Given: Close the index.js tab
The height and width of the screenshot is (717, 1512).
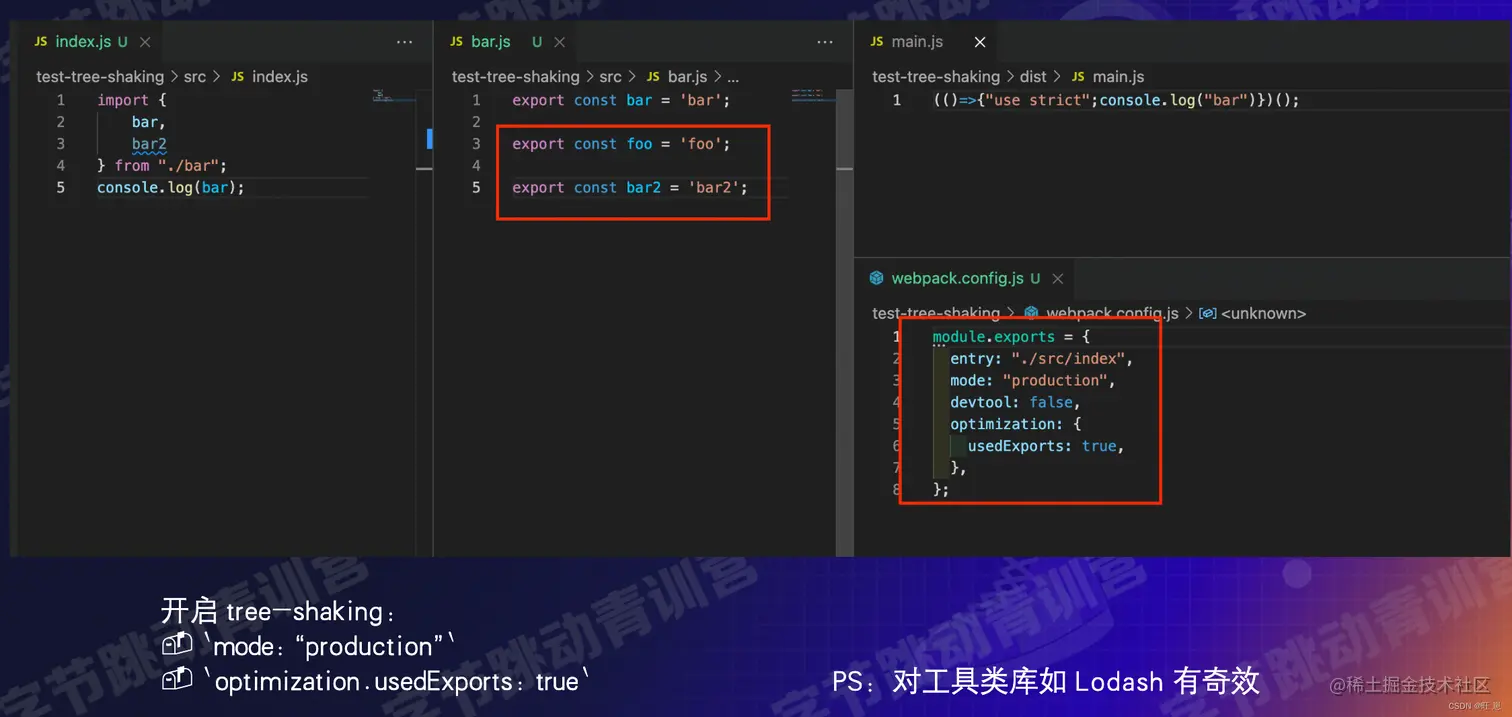Looking at the screenshot, I should 145,42.
